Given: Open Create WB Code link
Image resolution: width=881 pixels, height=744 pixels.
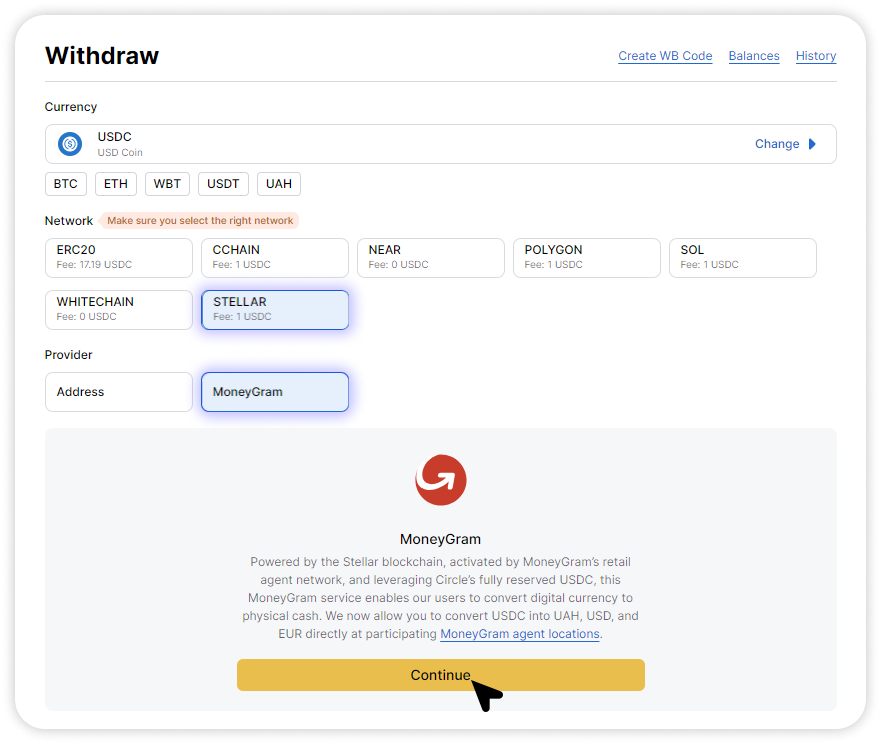Looking at the screenshot, I should point(665,56).
